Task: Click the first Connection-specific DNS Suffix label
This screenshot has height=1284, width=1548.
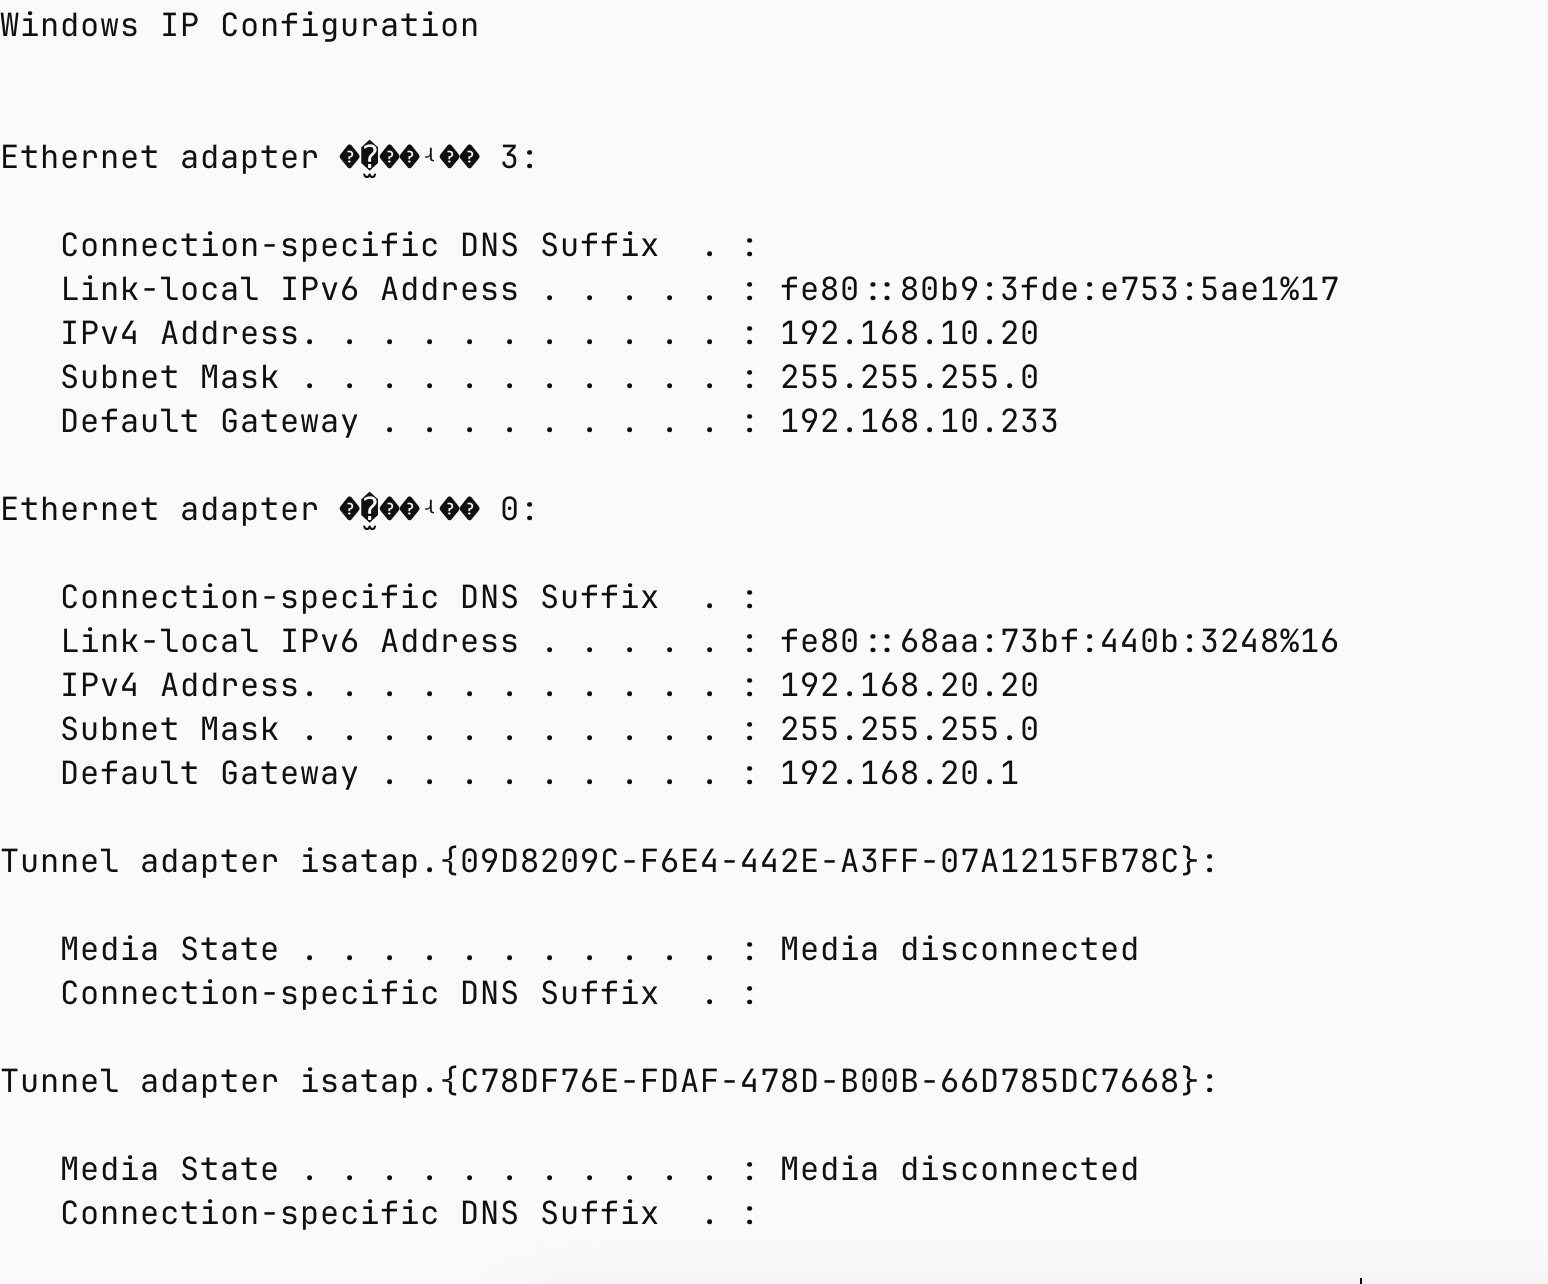Action: click(360, 246)
